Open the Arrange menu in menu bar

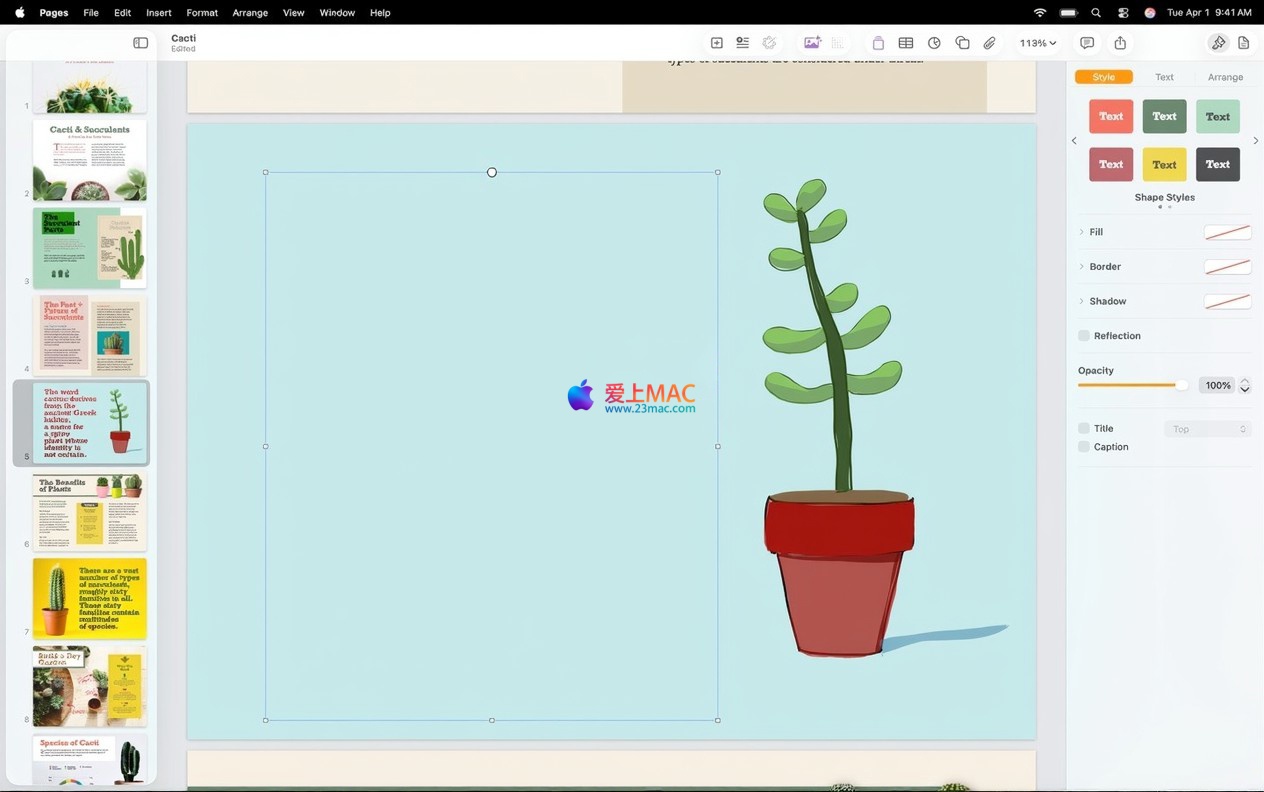pos(249,13)
